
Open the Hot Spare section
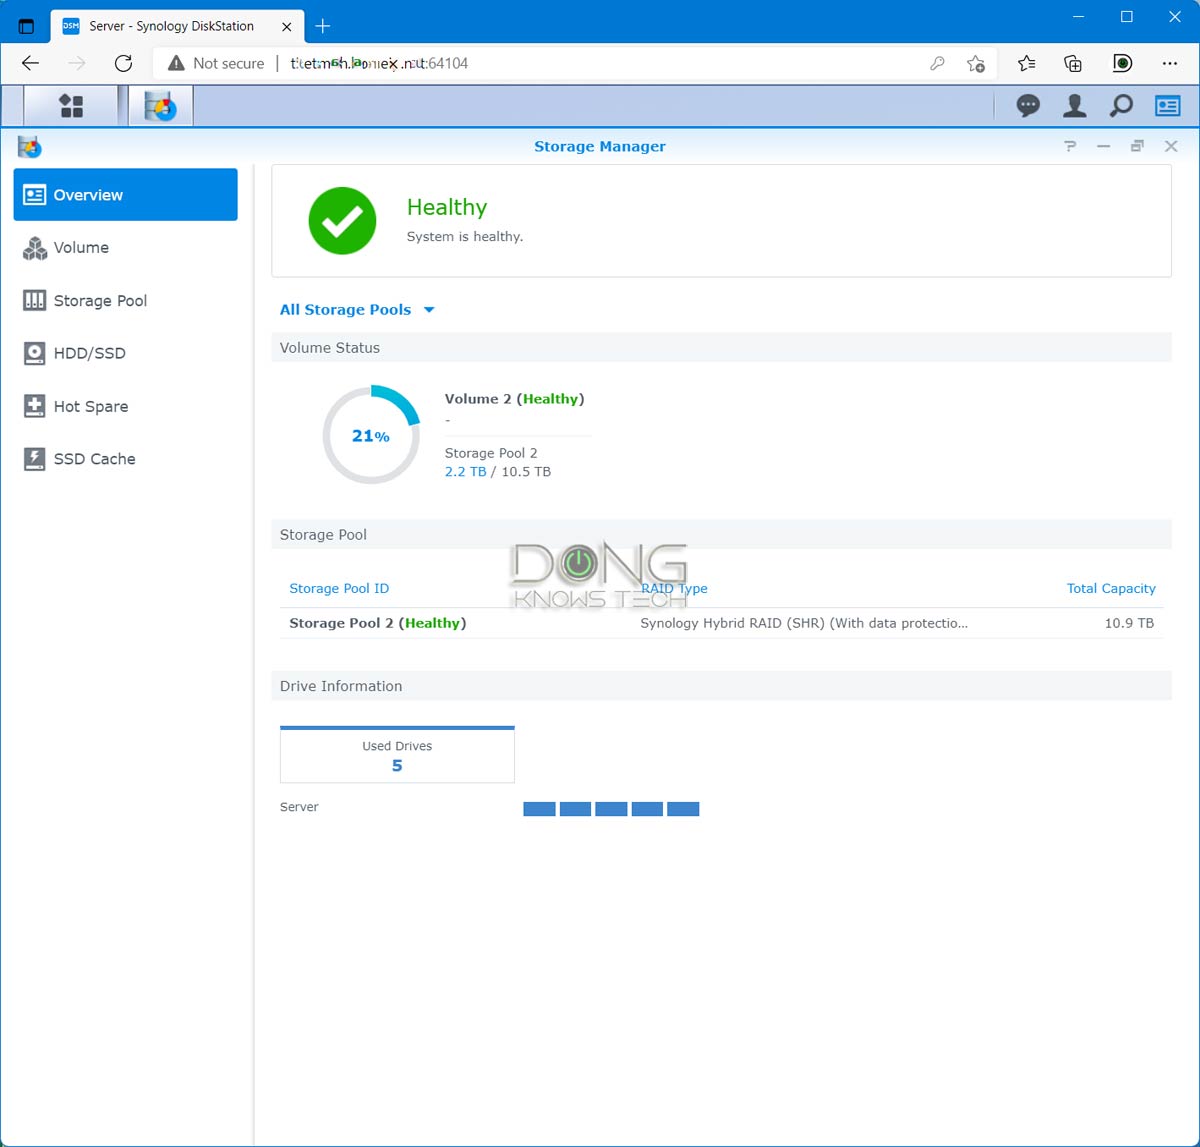tap(125, 406)
